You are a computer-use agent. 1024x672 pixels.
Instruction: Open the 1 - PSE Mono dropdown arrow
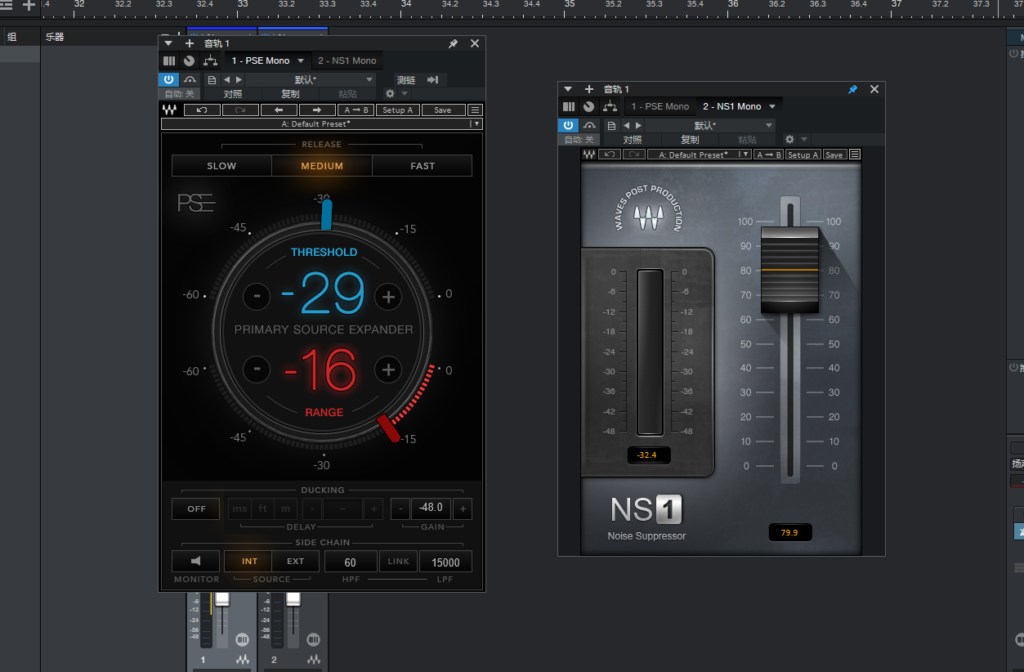[300, 60]
